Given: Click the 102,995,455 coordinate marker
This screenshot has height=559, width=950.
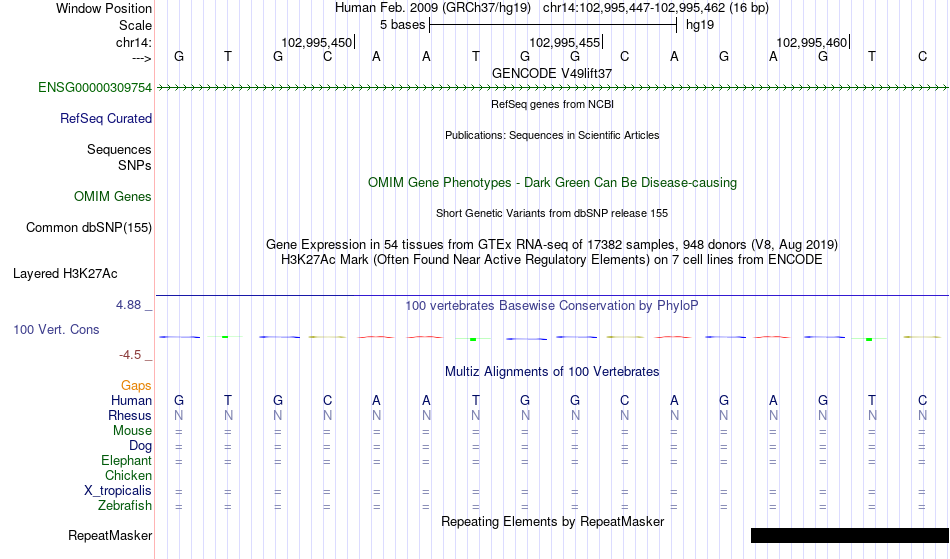Looking at the screenshot, I should pyautogui.click(x=566, y=42).
